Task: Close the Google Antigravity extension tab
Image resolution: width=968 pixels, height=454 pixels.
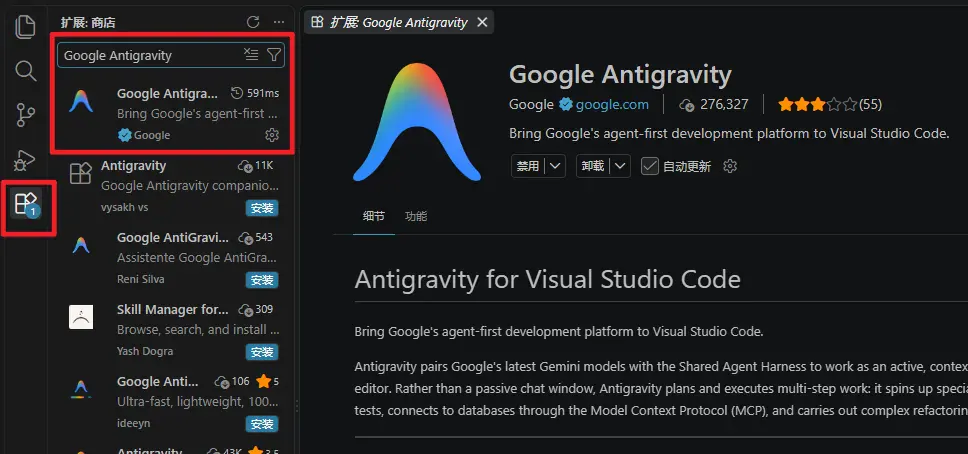Action: coord(482,22)
